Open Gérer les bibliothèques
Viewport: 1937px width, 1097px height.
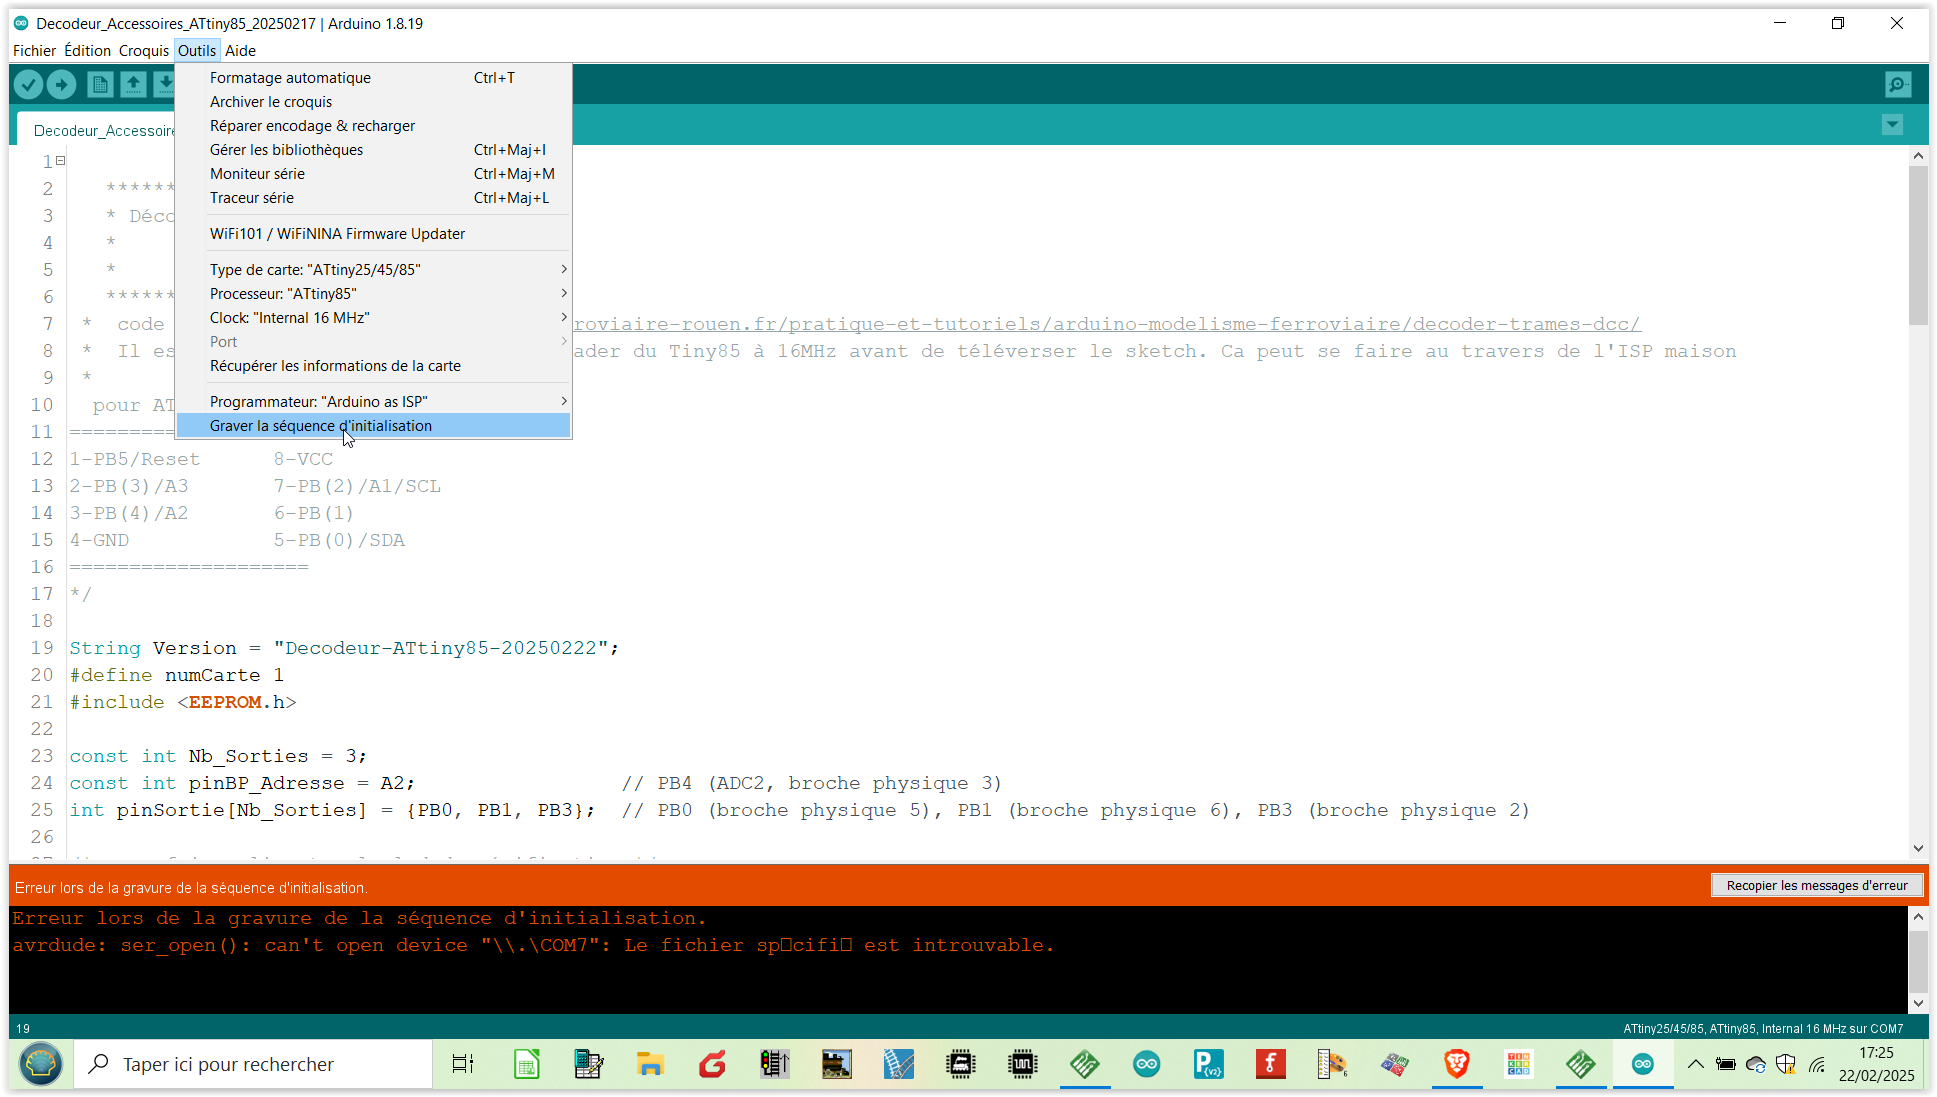click(x=373, y=150)
